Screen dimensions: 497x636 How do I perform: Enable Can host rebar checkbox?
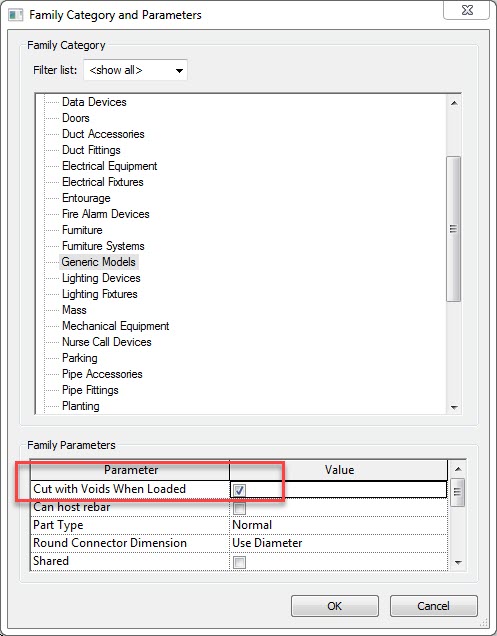coord(239,508)
